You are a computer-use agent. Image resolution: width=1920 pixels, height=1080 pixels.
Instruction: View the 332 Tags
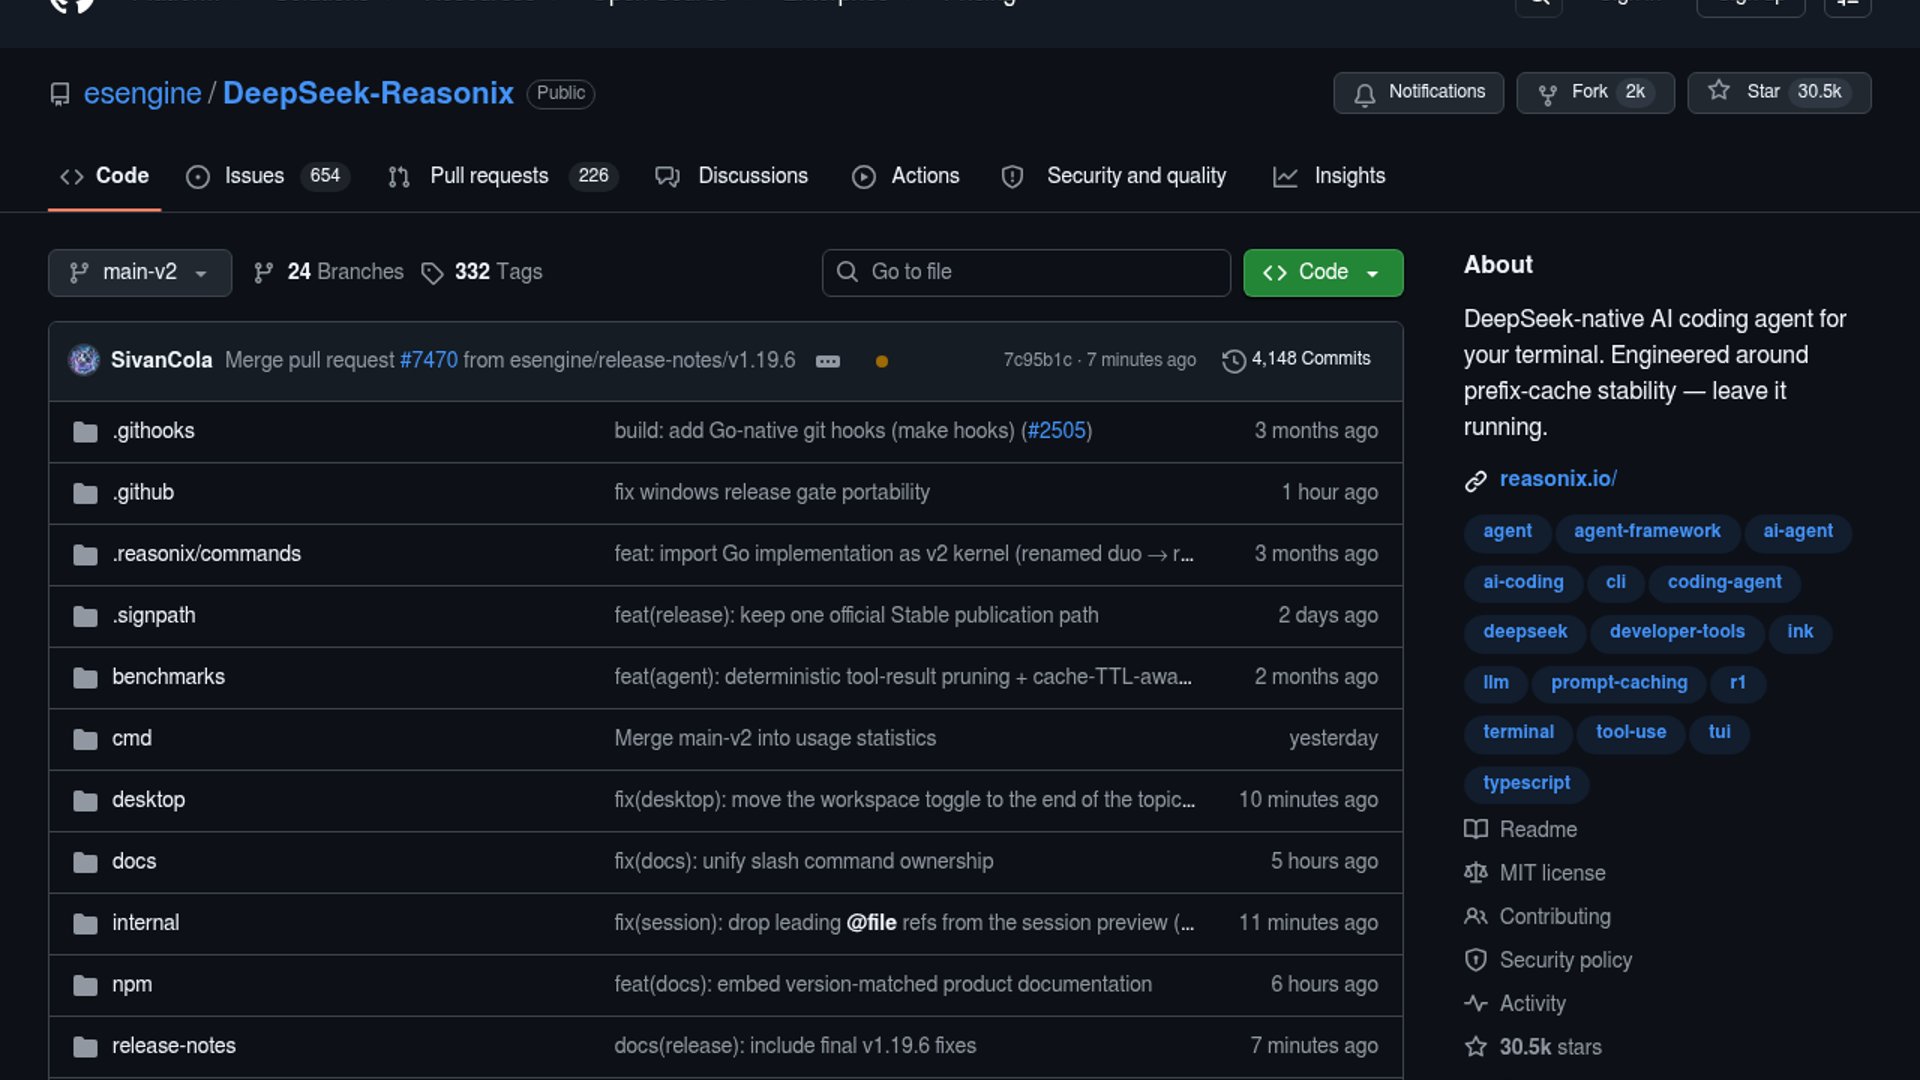pos(481,272)
